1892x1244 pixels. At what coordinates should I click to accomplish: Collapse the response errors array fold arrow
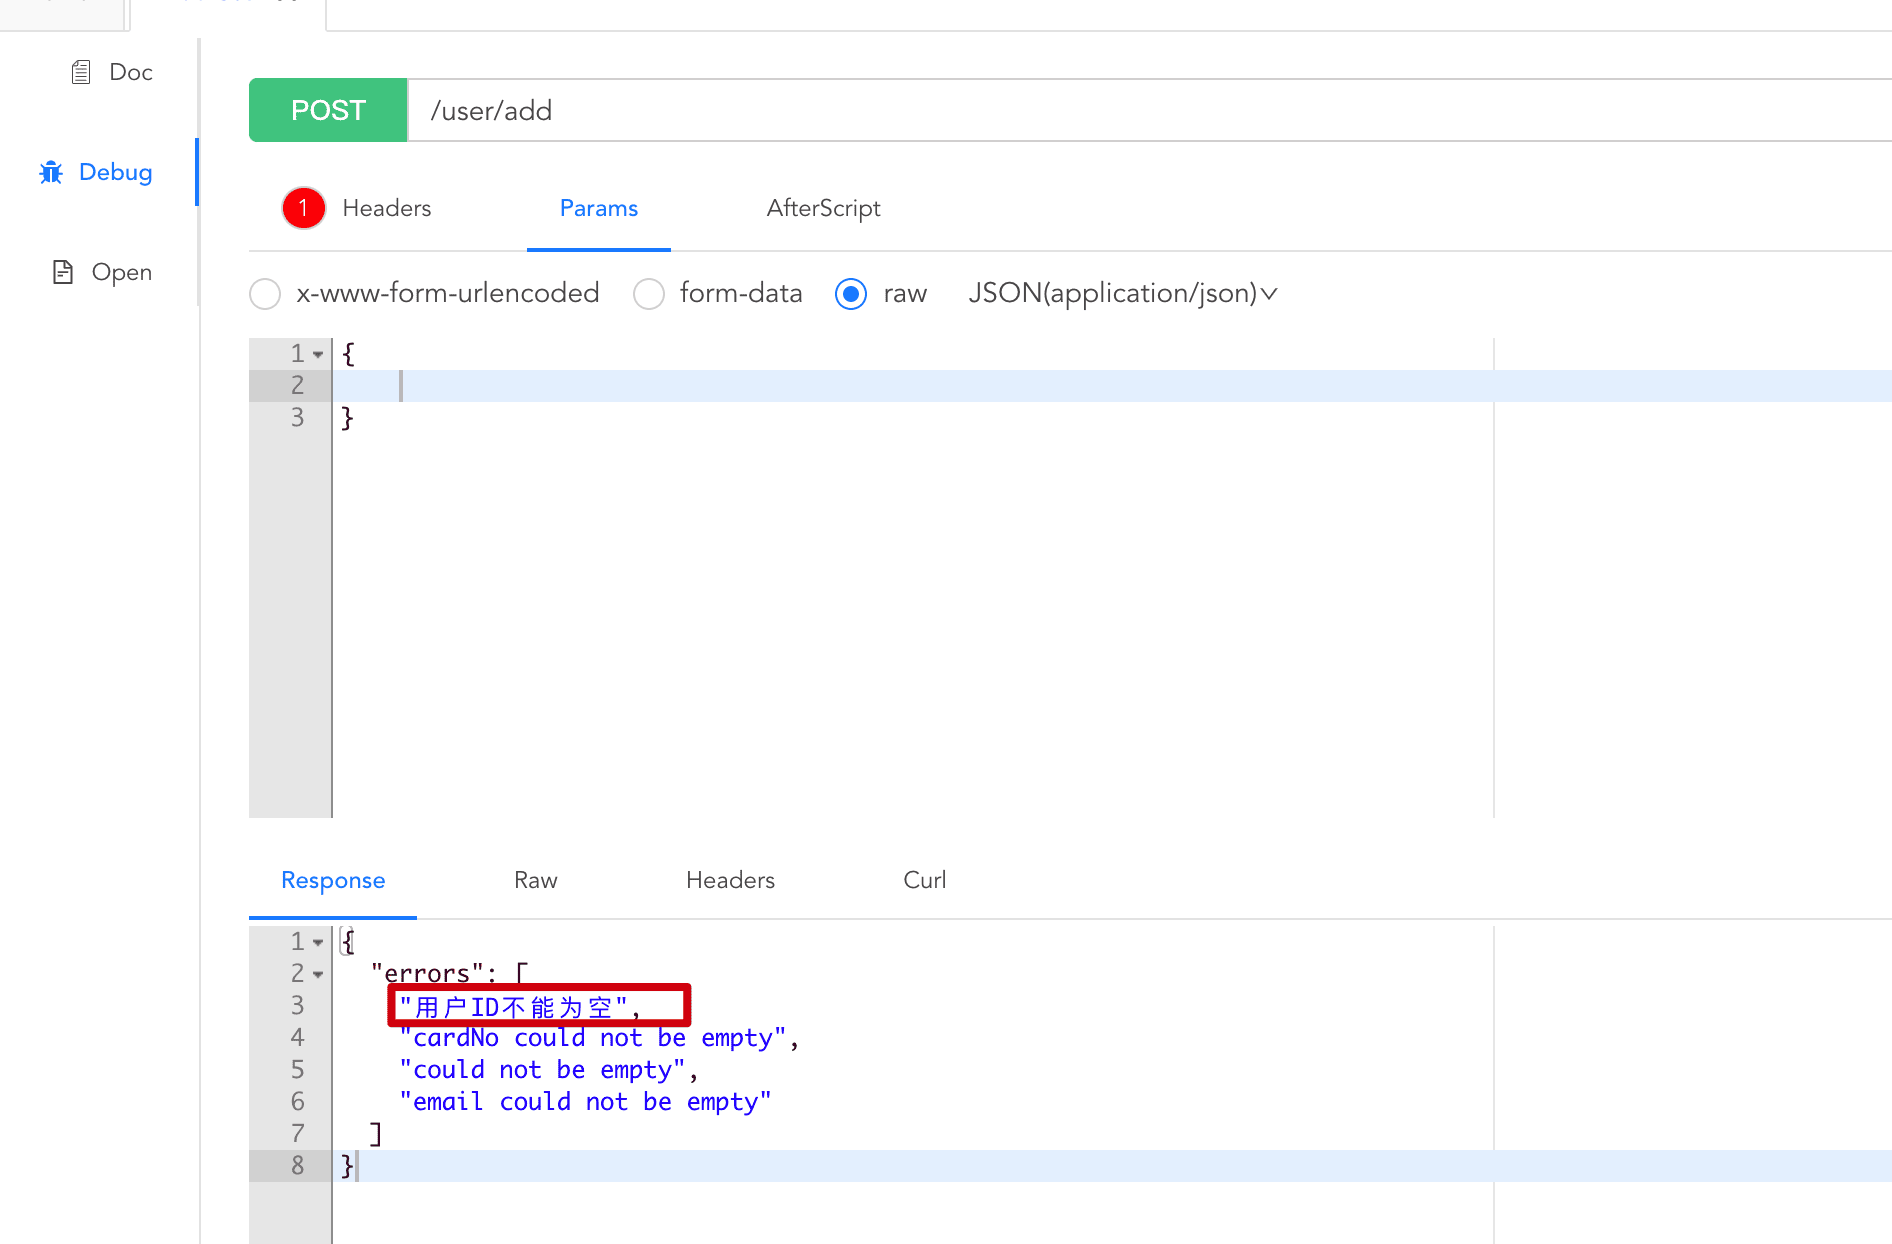coord(318,974)
